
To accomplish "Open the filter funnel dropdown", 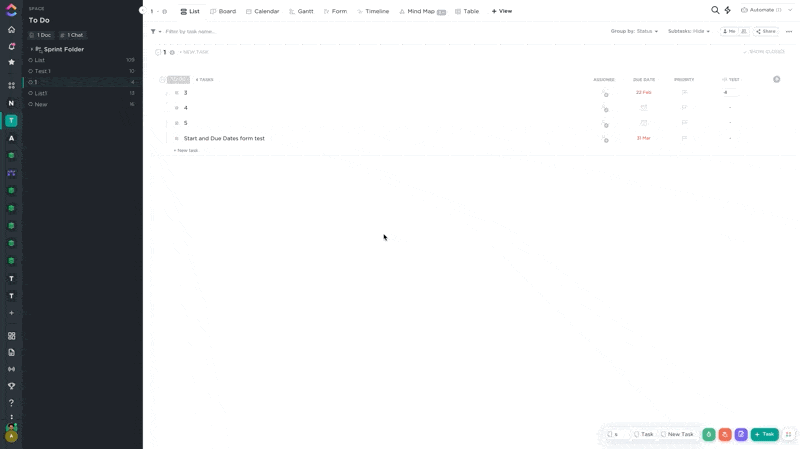I will pyautogui.click(x=156, y=32).
